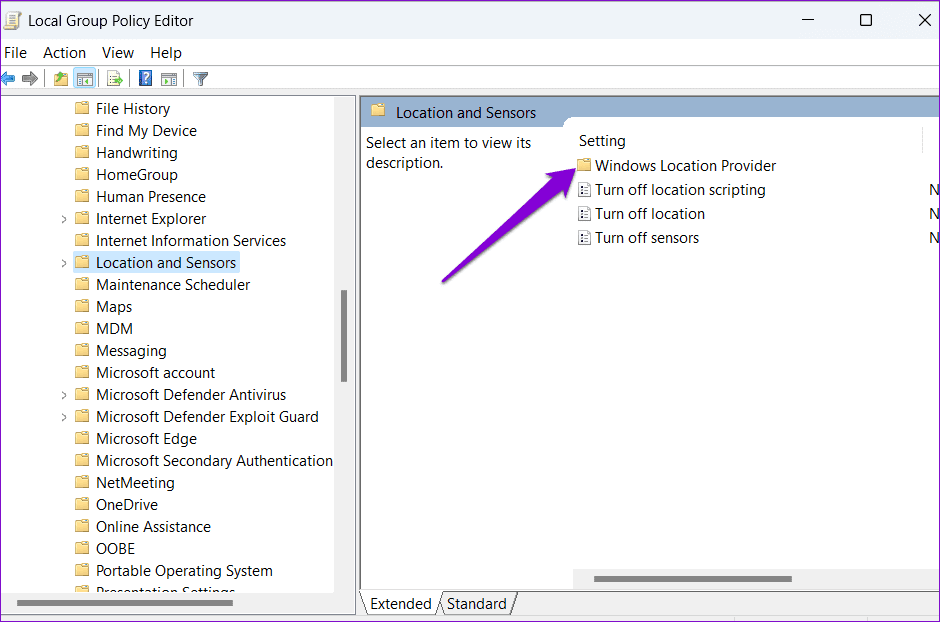Open the Help toolbar icon

point(145,78)
